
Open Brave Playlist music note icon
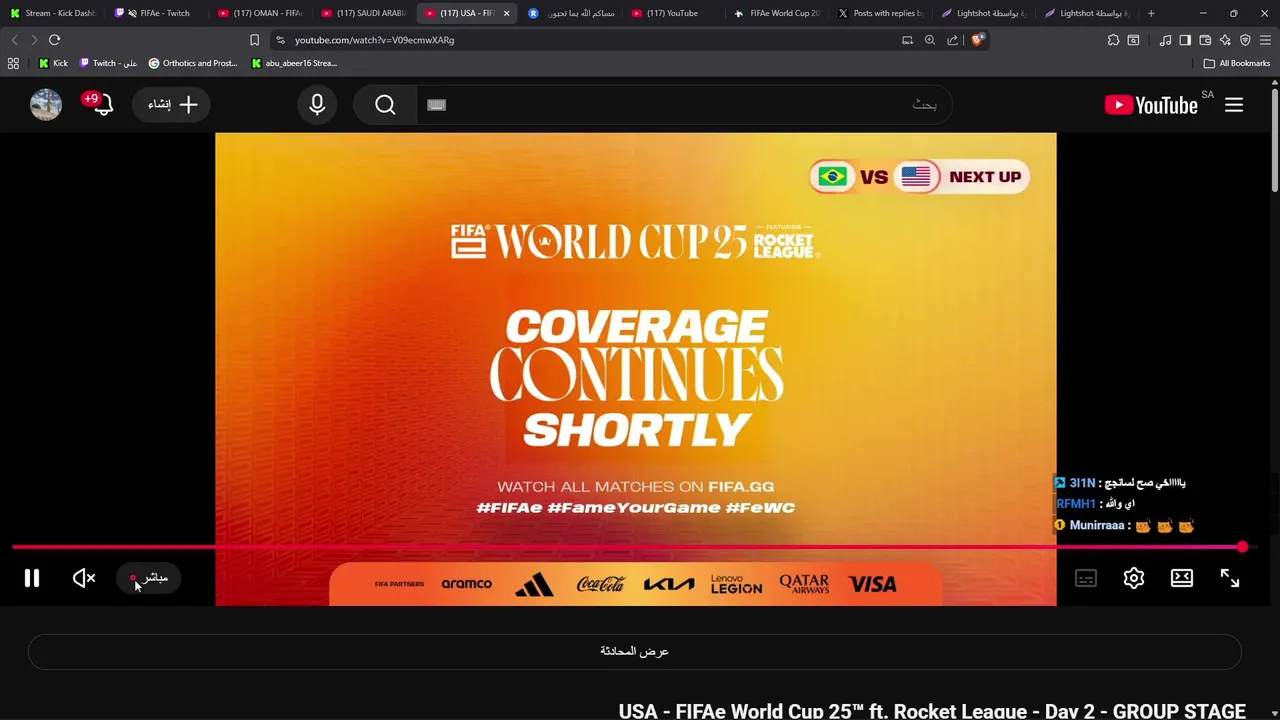pos(1165,40)
